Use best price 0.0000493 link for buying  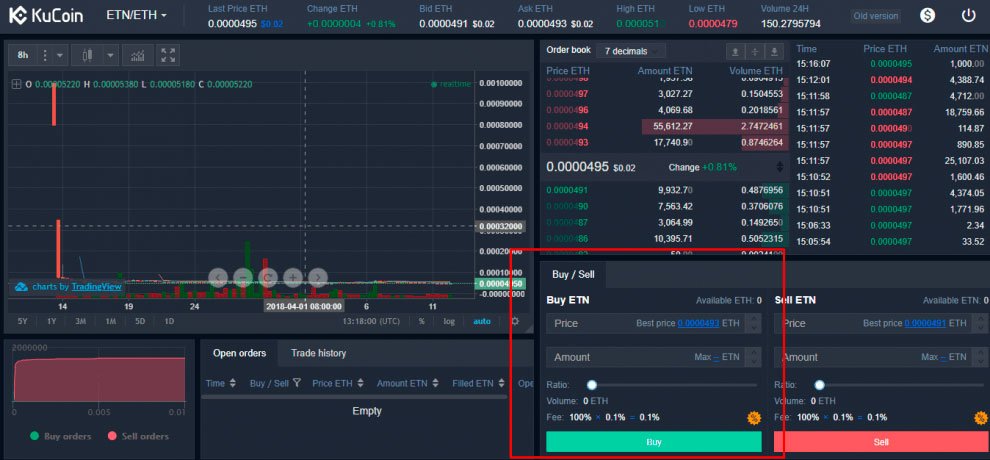pos(698,323)
